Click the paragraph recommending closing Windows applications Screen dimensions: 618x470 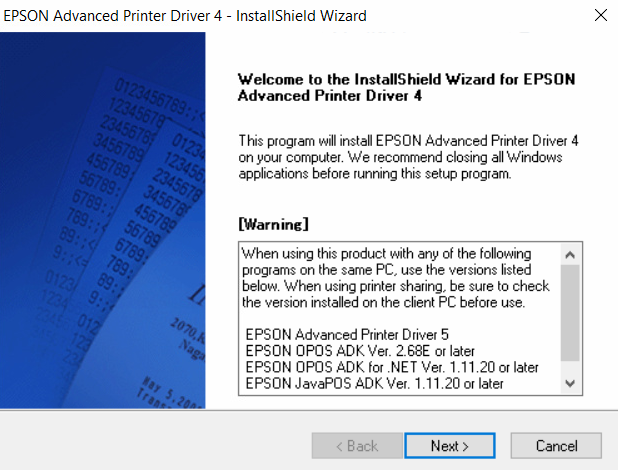[x=408, y=158]
